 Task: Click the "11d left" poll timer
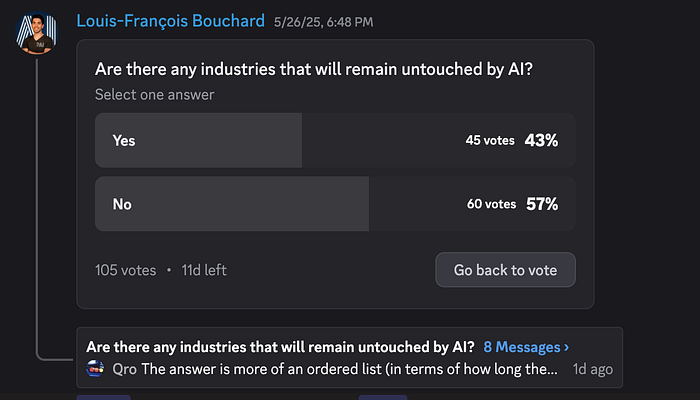pyautogui.click(x=202, y=270)
